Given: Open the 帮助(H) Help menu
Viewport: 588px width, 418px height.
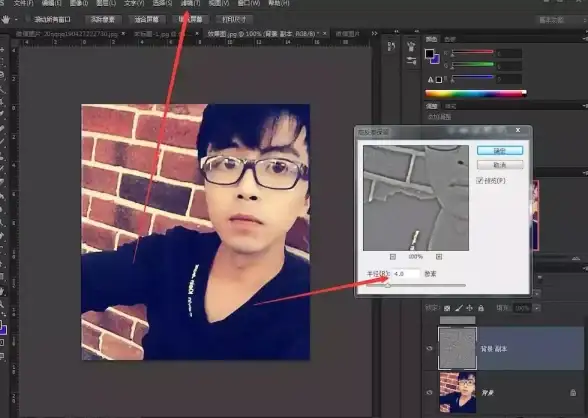Looking at the screenshot, I should (x=279, y=3).
